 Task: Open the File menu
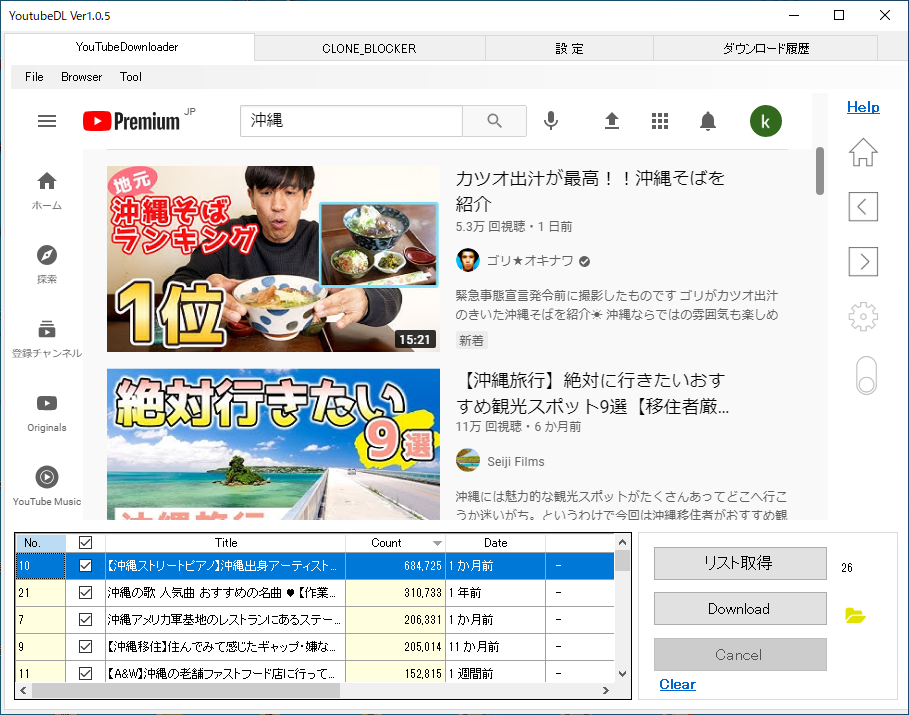[34, 77]
